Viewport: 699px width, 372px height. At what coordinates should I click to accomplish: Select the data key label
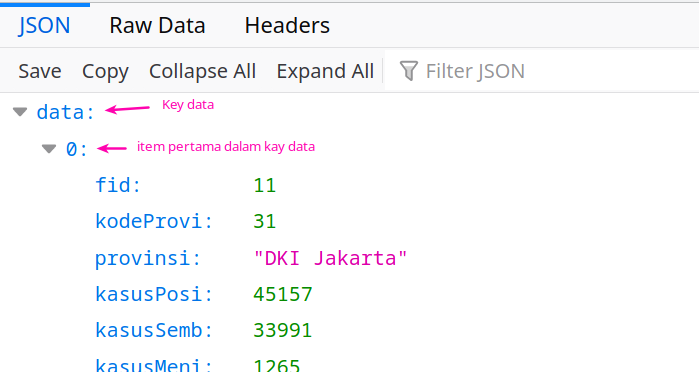pos(66,112)
